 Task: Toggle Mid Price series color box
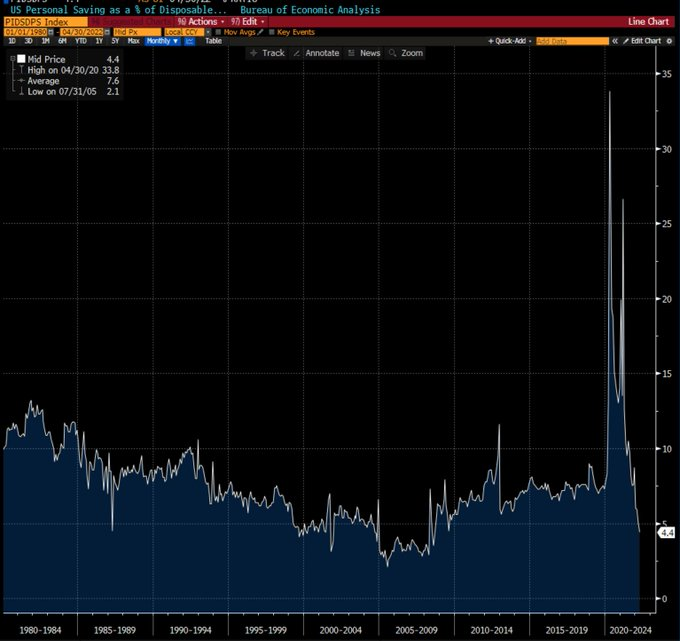click(x=21, y=59)
